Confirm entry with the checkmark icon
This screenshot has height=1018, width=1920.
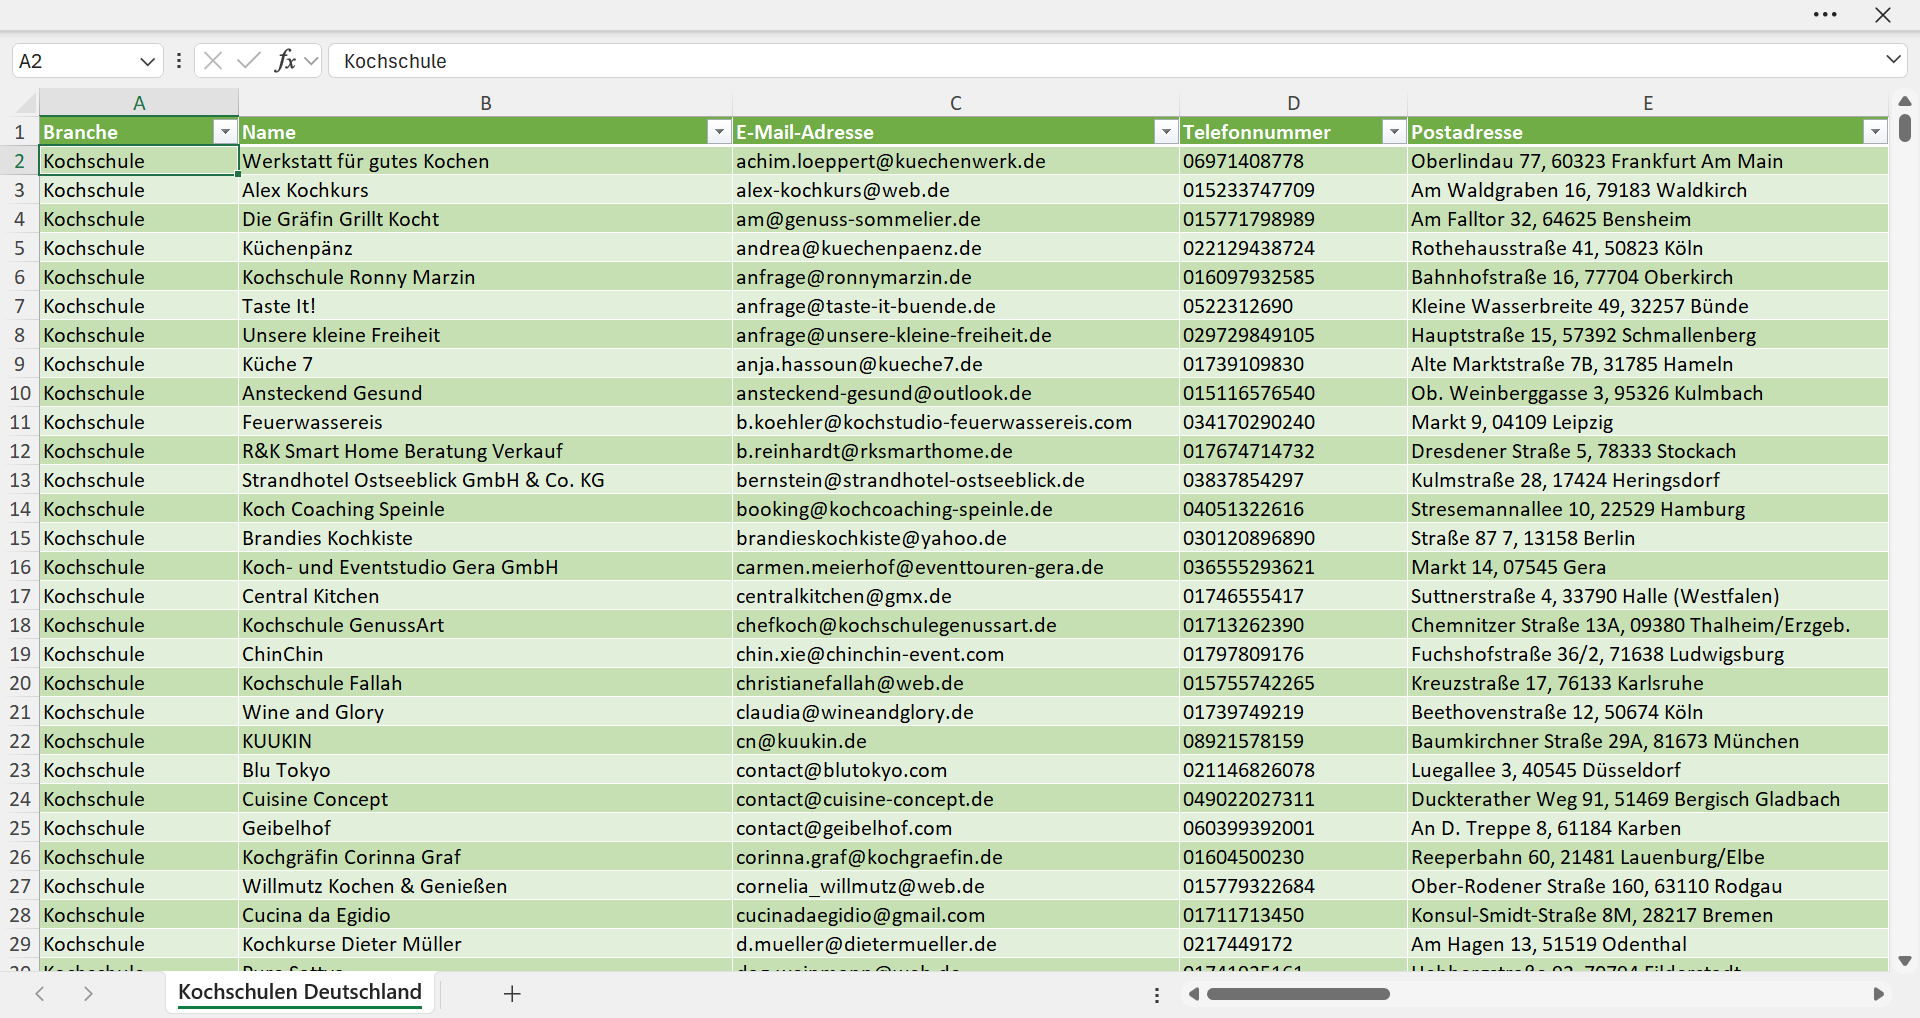tap(249, 61)
